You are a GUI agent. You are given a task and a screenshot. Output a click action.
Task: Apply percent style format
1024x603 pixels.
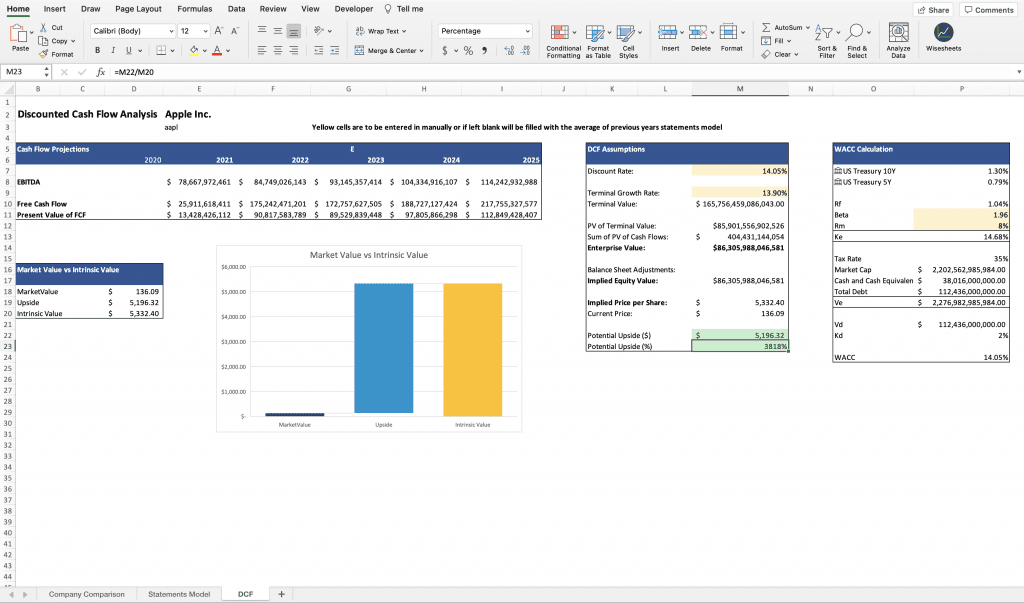pyautogui.click(x=468, y=50)
